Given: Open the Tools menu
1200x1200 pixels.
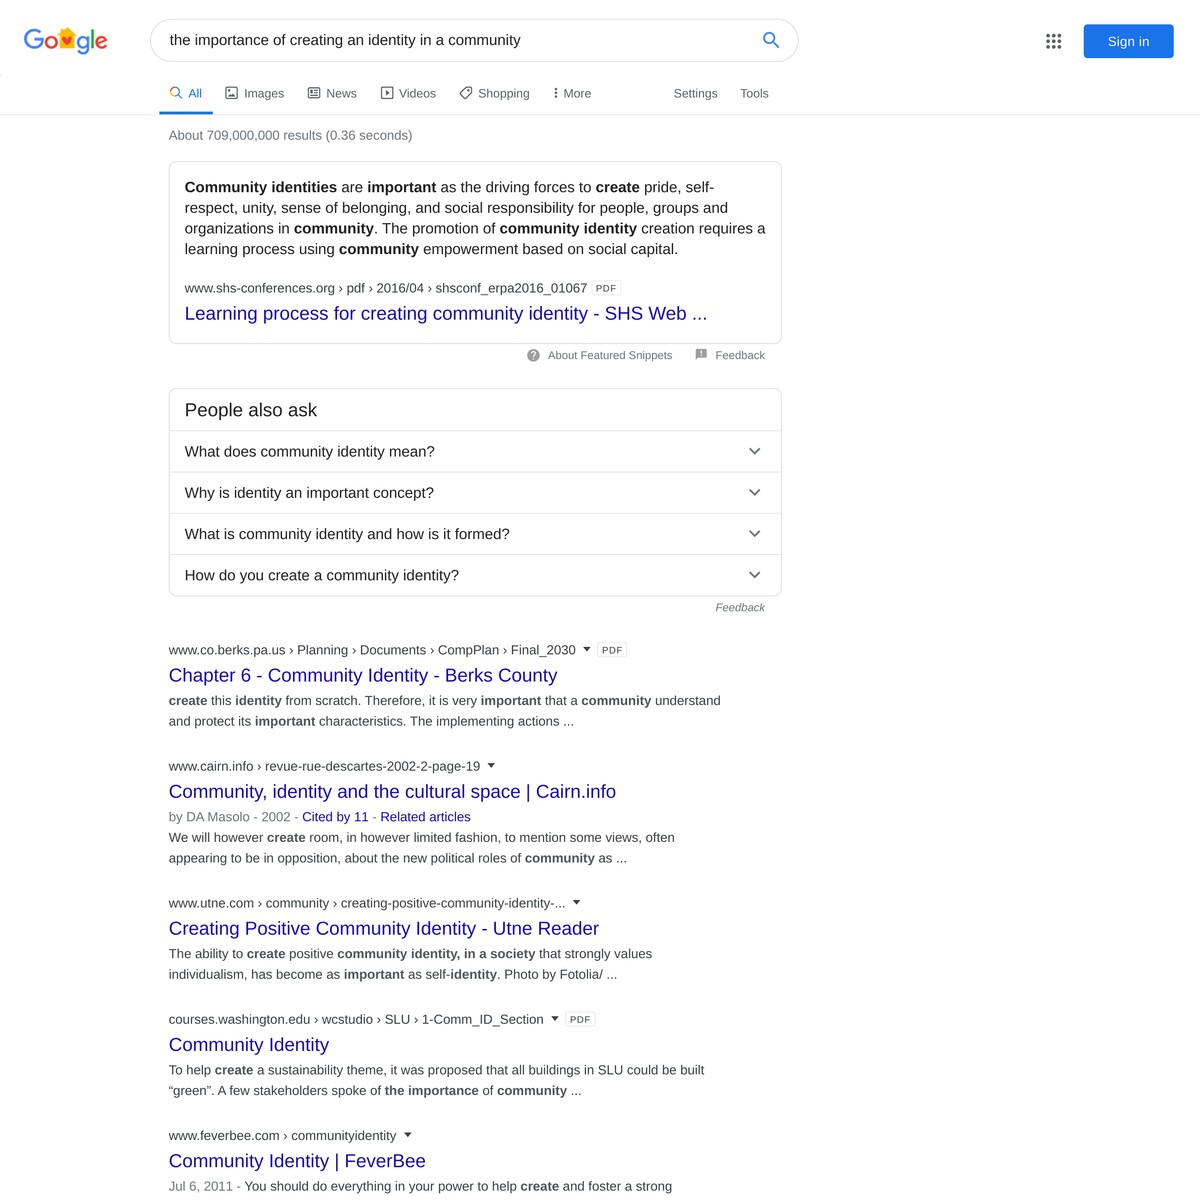Looking at the screenshot, I should pos(754,92).
